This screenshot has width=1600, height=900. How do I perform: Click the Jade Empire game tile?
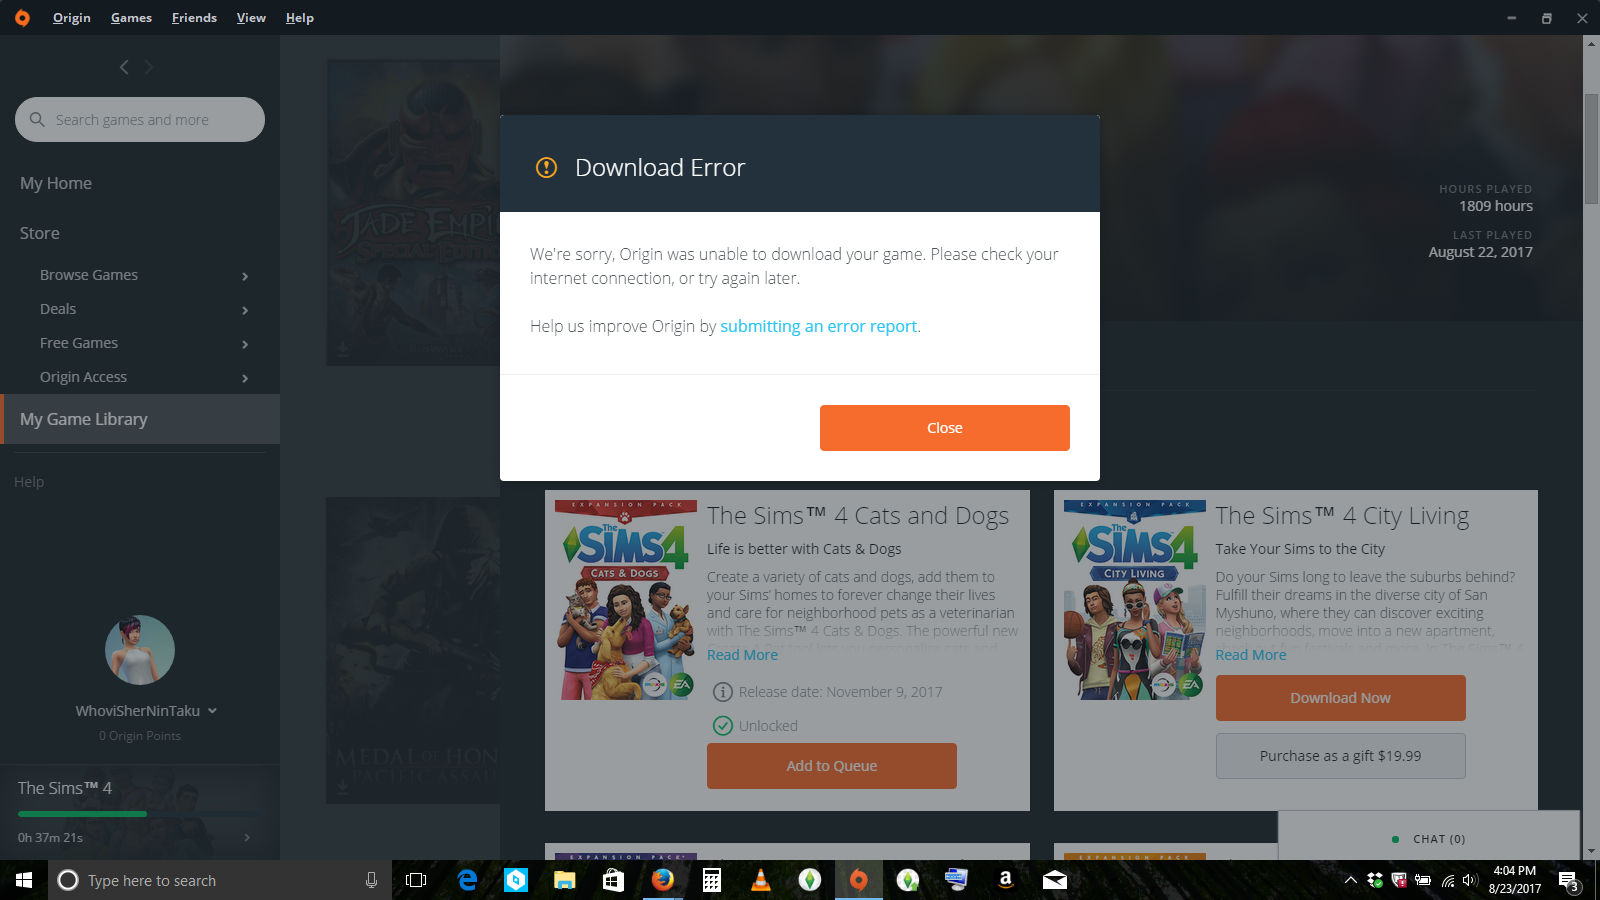pyautogui.click(x=413, y=212)
